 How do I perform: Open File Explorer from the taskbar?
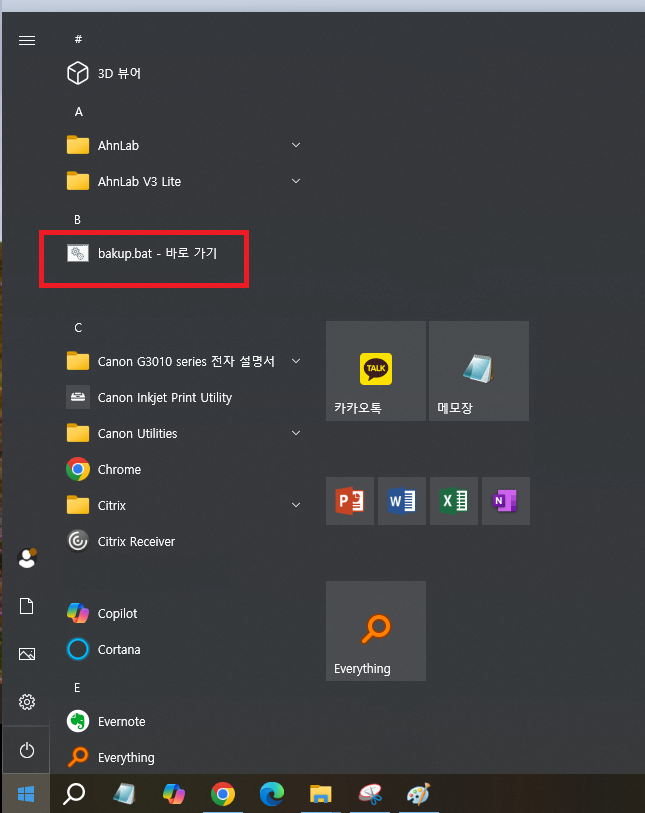pos(320,794)
